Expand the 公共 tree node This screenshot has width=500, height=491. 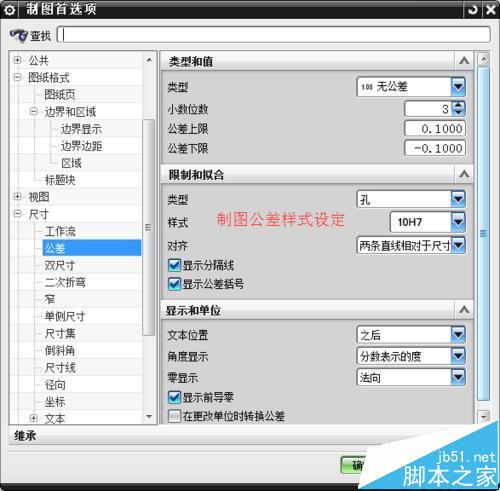pos(17,60)
